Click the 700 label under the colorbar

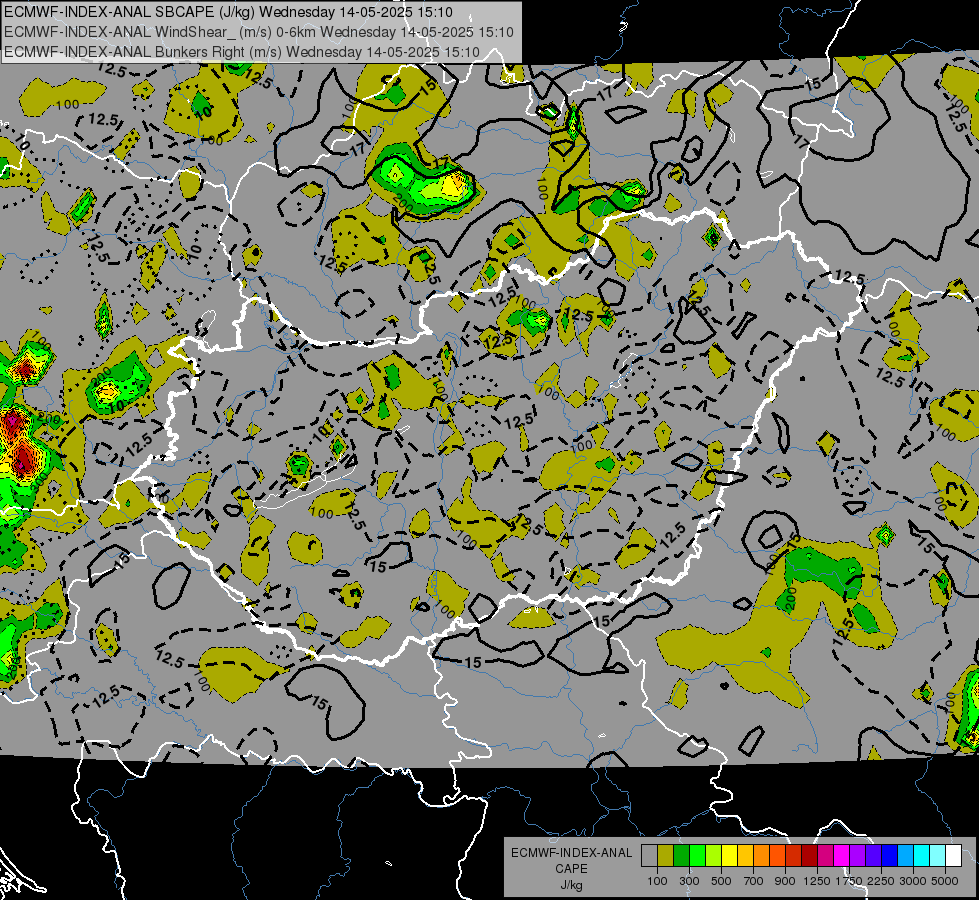coord(754,881)
